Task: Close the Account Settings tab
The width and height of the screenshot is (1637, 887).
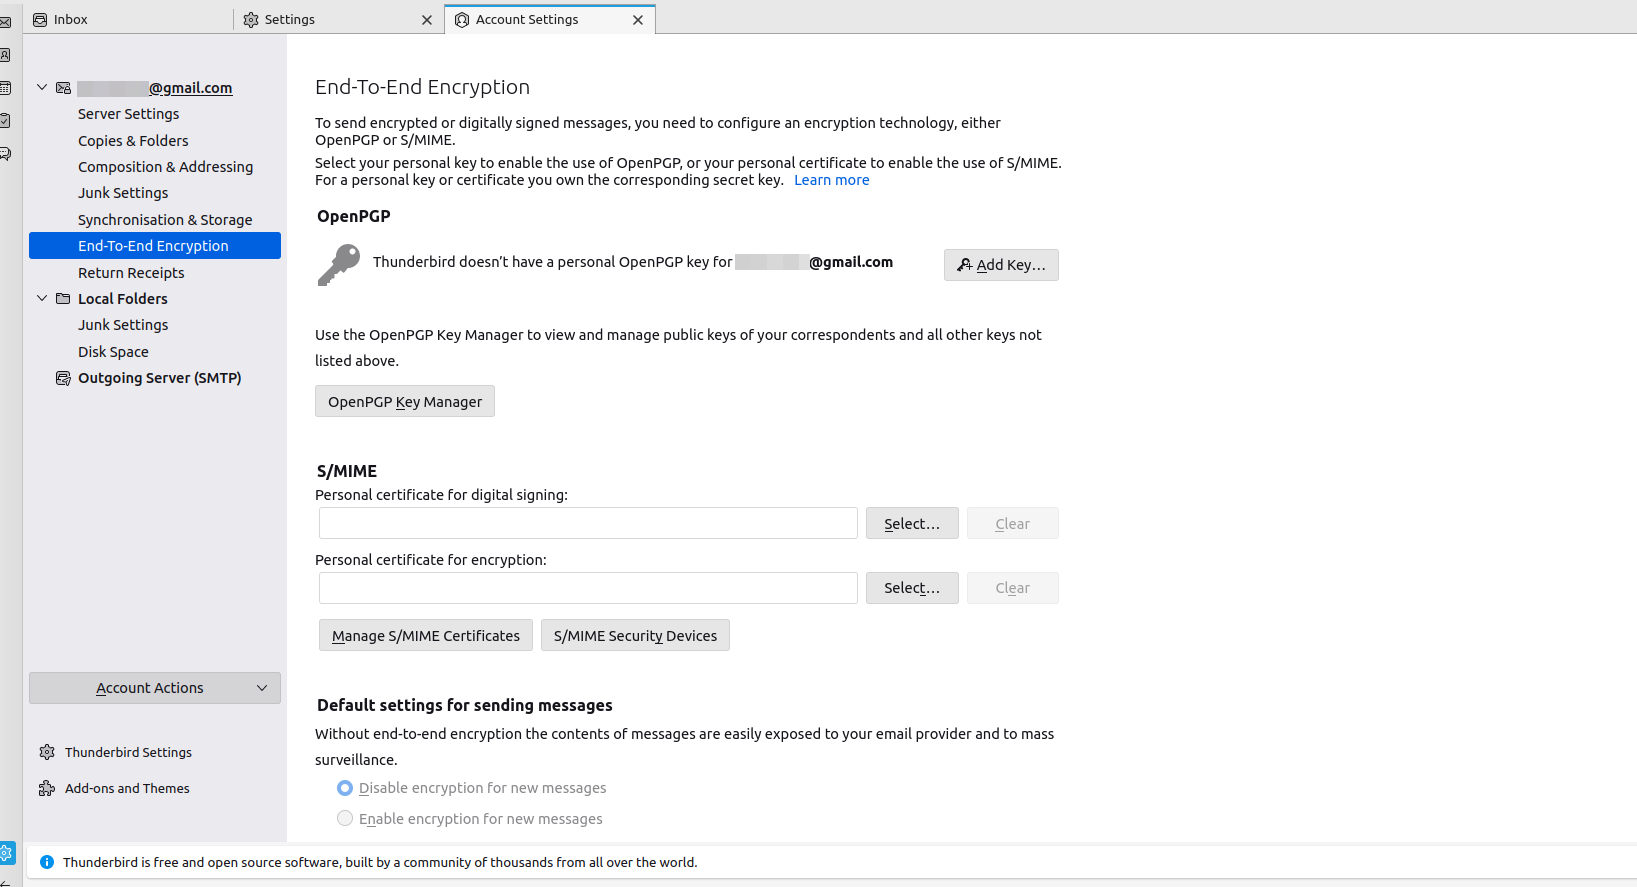Action: (x=638, y=20)
